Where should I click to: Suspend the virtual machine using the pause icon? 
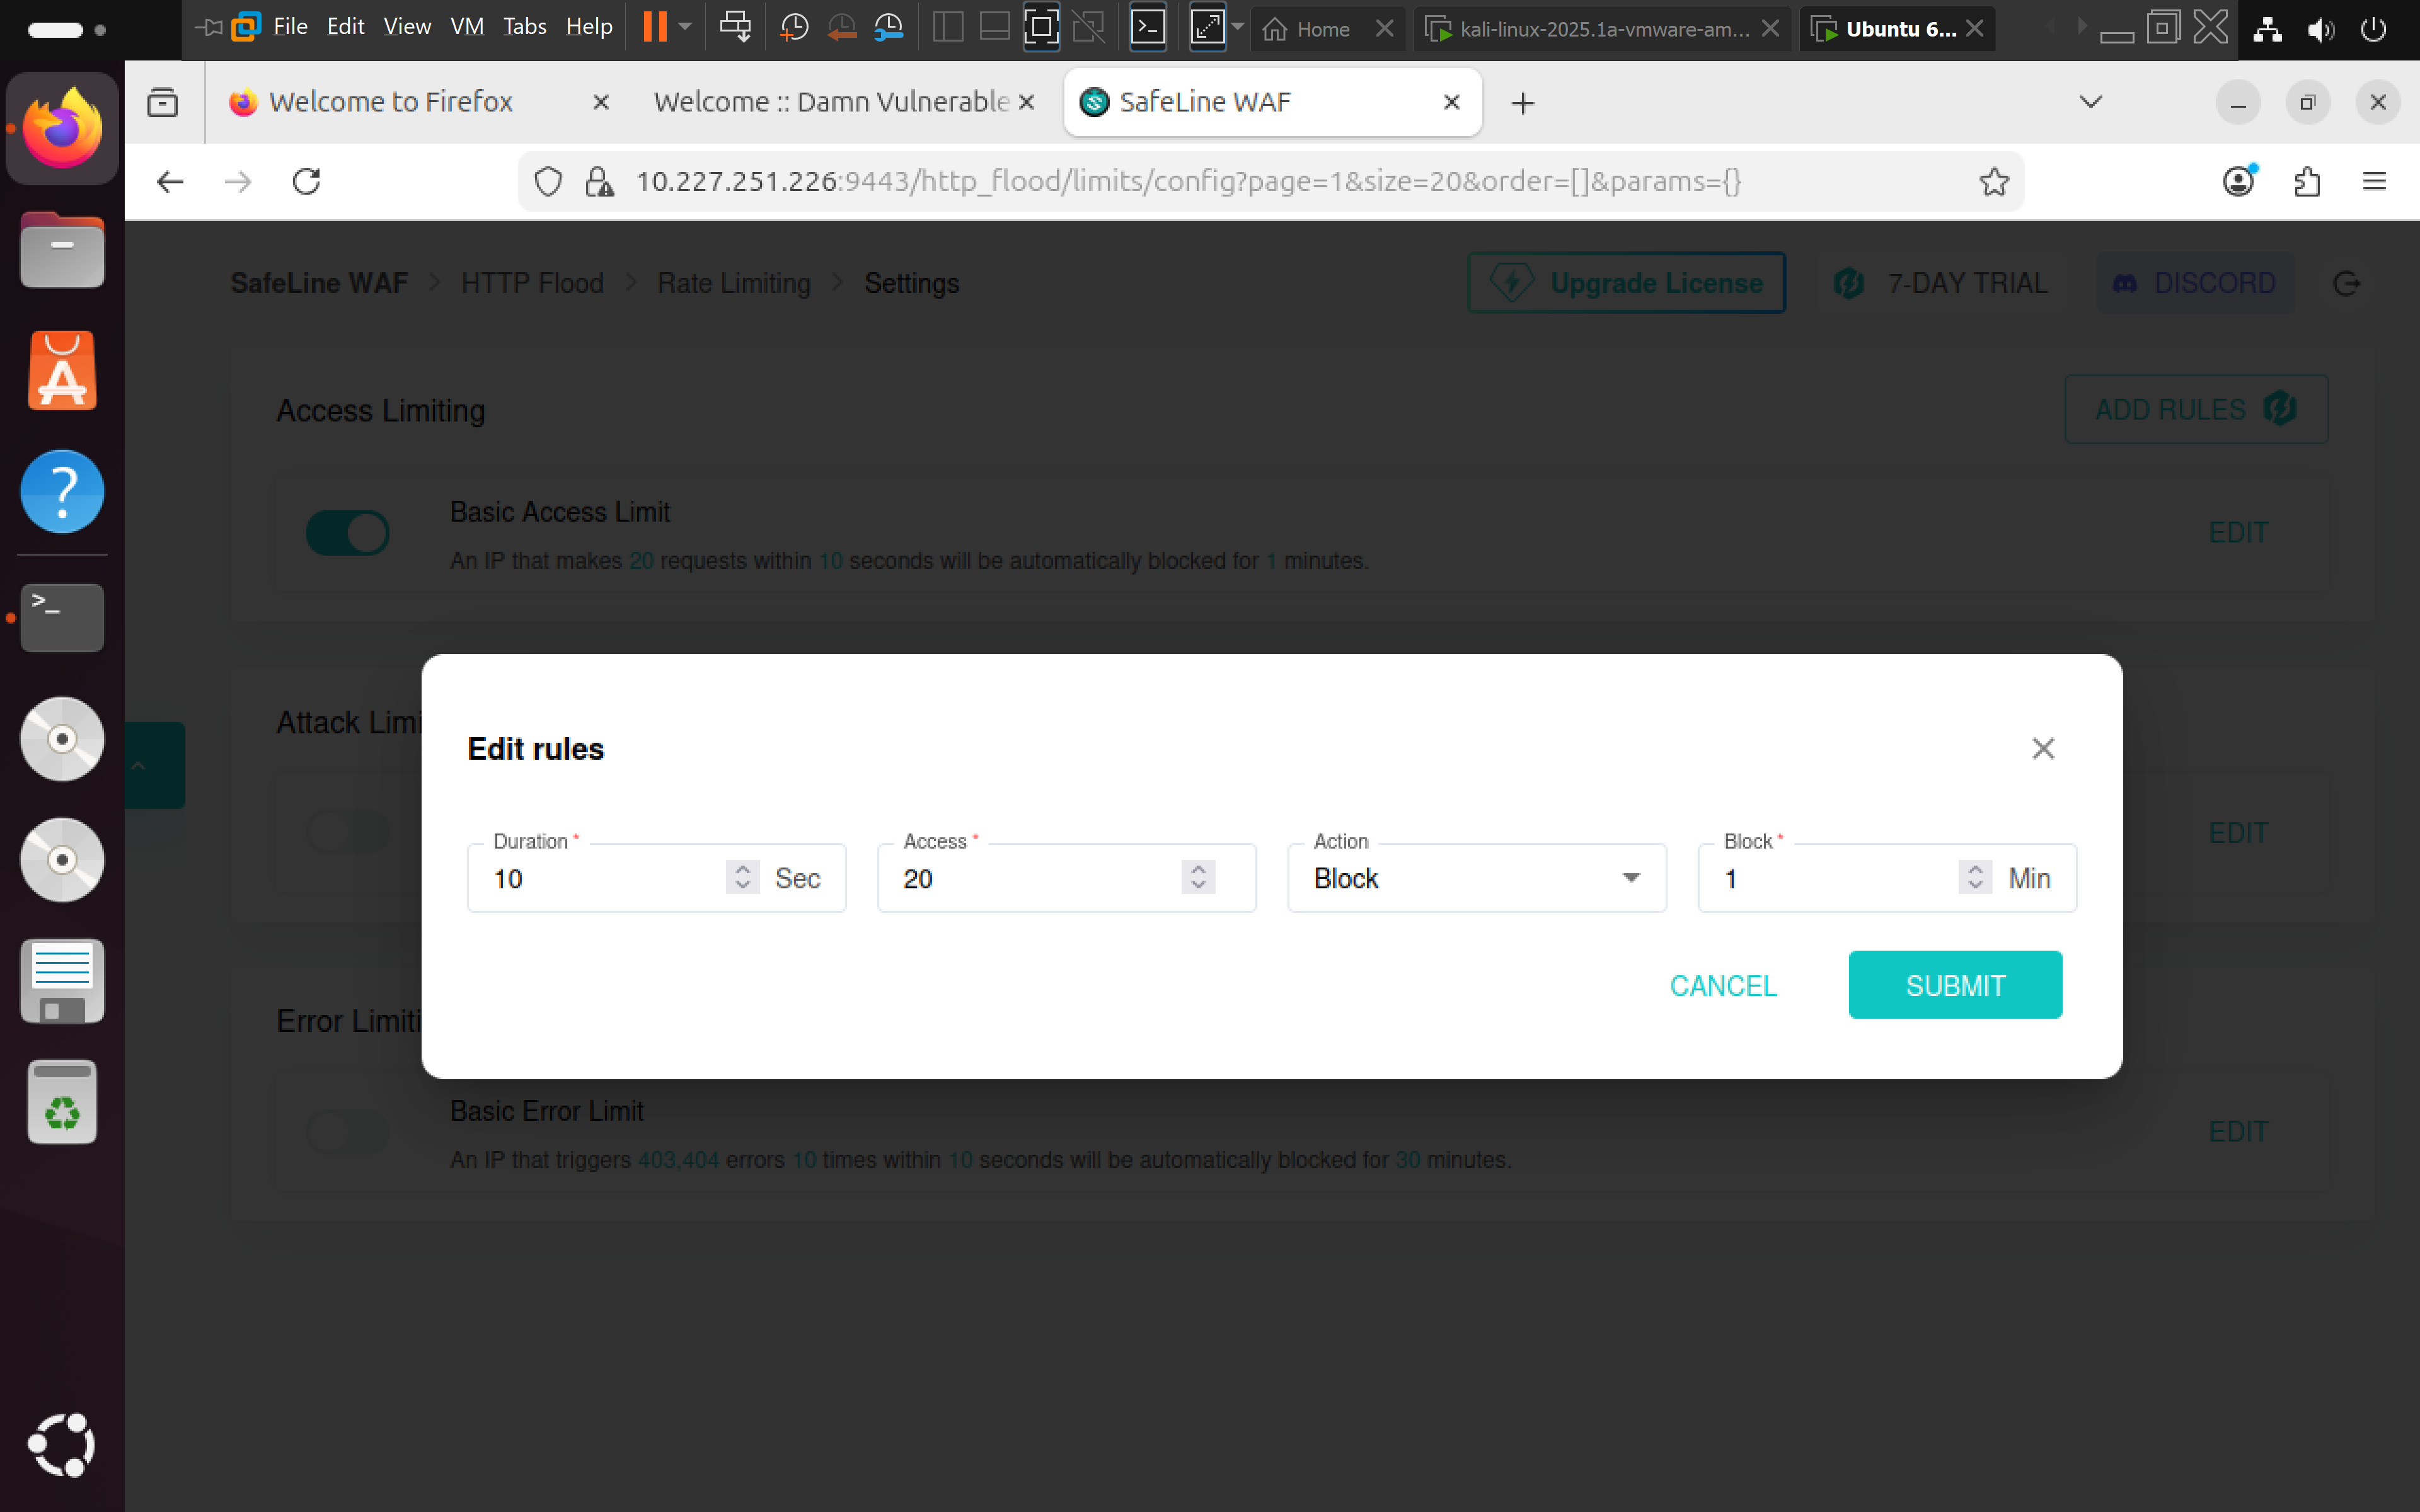pyautogui.click(x=656, y=27)
